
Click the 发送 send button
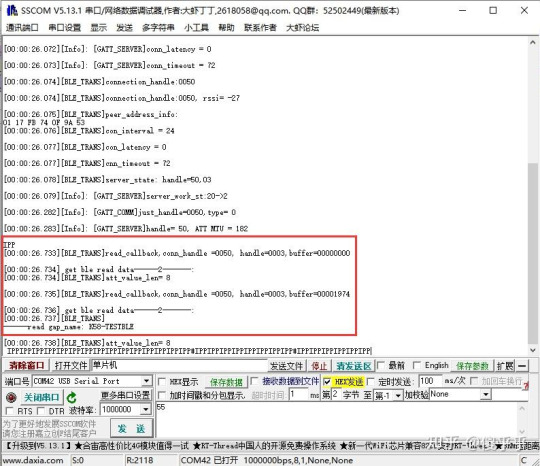point(131,429)
